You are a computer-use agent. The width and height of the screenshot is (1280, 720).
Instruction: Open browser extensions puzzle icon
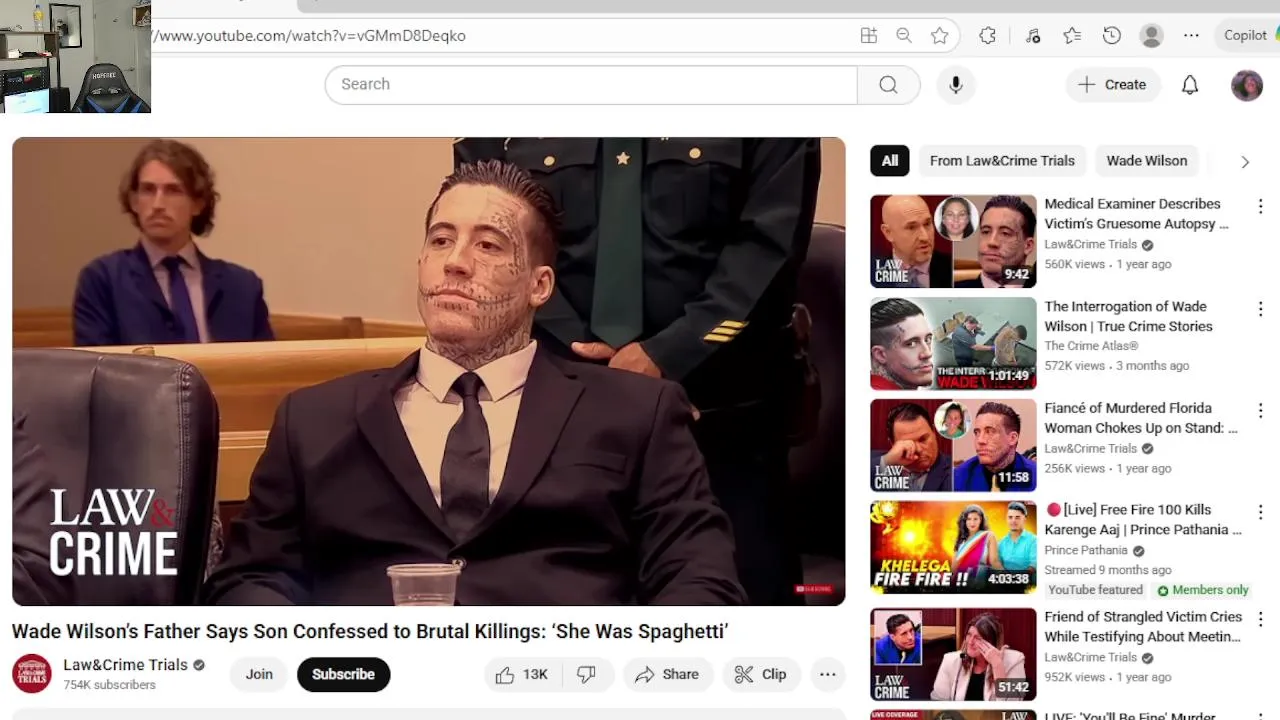click(988, 35)
